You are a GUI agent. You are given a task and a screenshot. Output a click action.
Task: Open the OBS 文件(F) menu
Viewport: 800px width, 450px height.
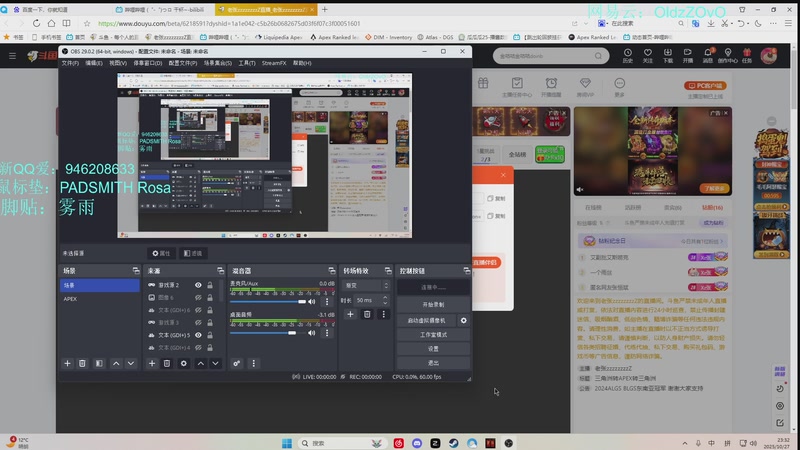70,63
